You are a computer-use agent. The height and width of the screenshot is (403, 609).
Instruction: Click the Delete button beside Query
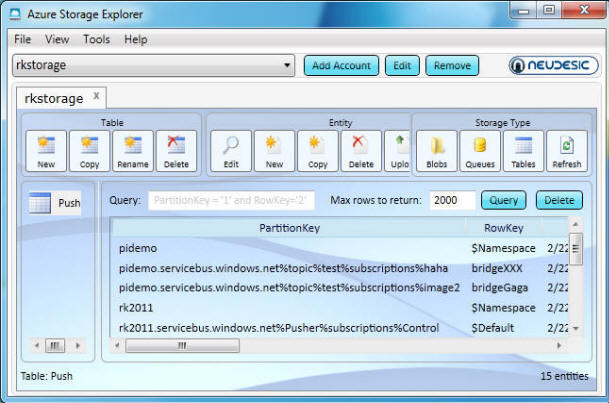click(x=559, y=200)
